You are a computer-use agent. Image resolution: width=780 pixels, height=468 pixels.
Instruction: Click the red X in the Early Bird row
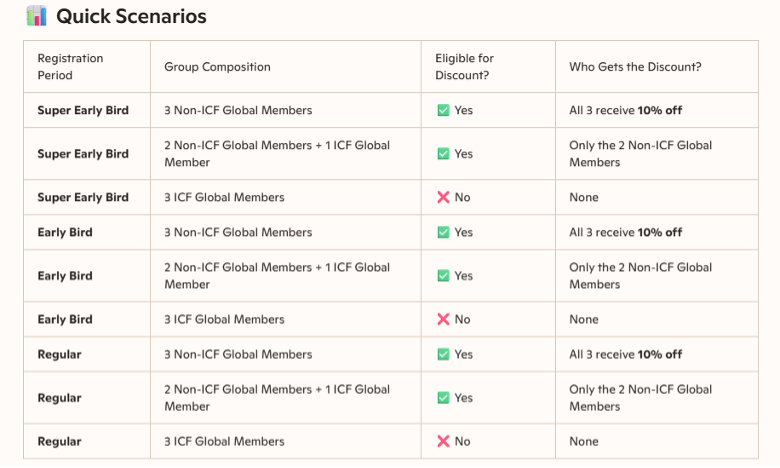[443, 319]
